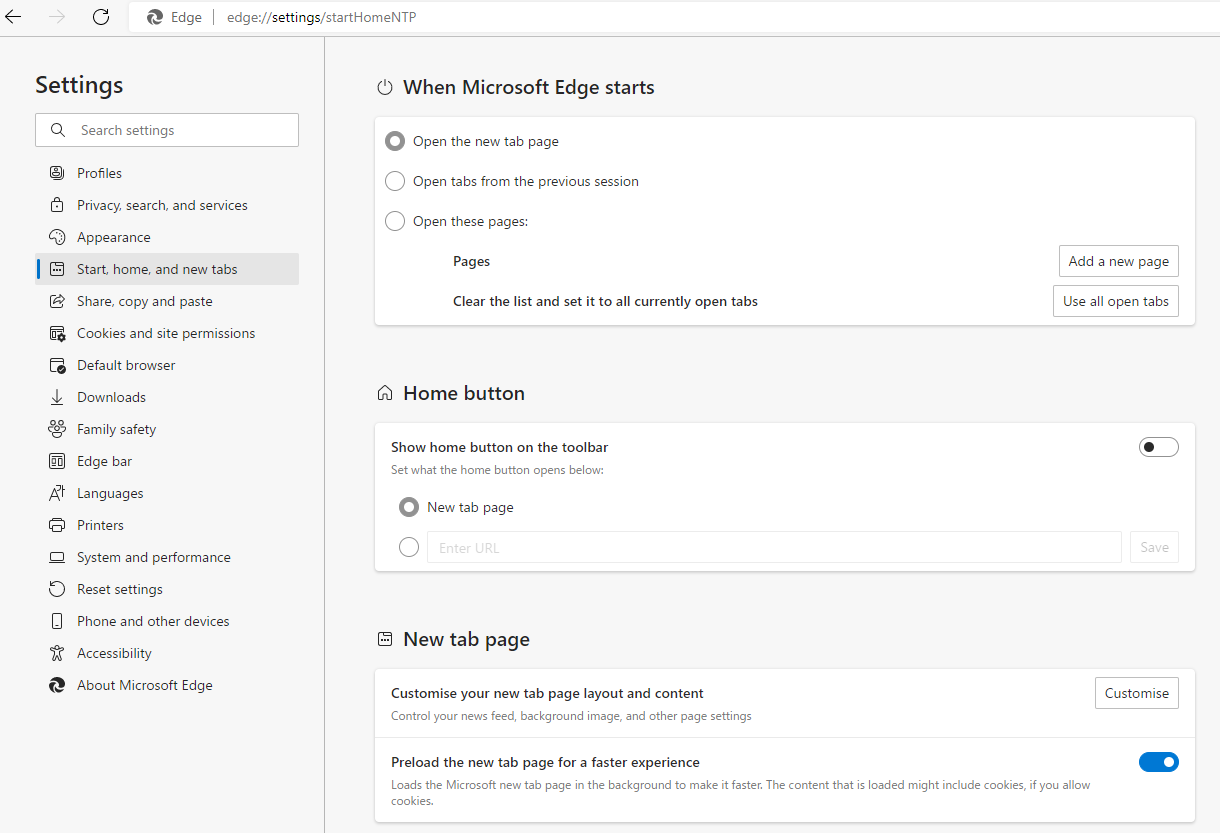
Task: Click 'Clear the list and set it to all currently open tabs'
Action: pyautogui.click(x=605, y=301)
